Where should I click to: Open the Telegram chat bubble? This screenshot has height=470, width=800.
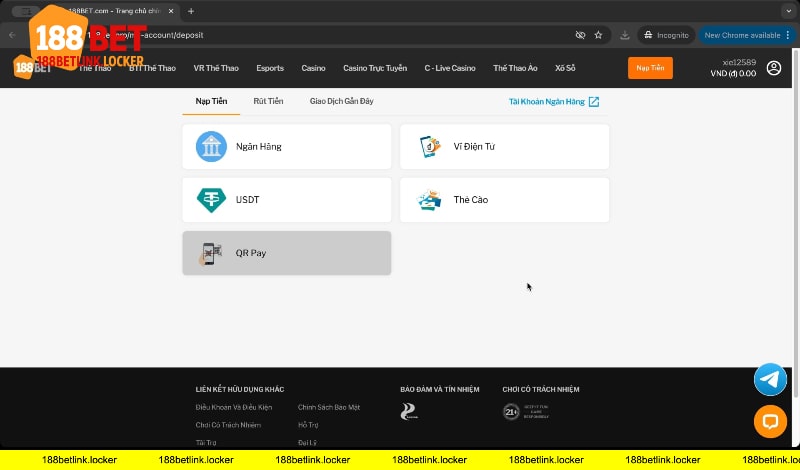770,379
